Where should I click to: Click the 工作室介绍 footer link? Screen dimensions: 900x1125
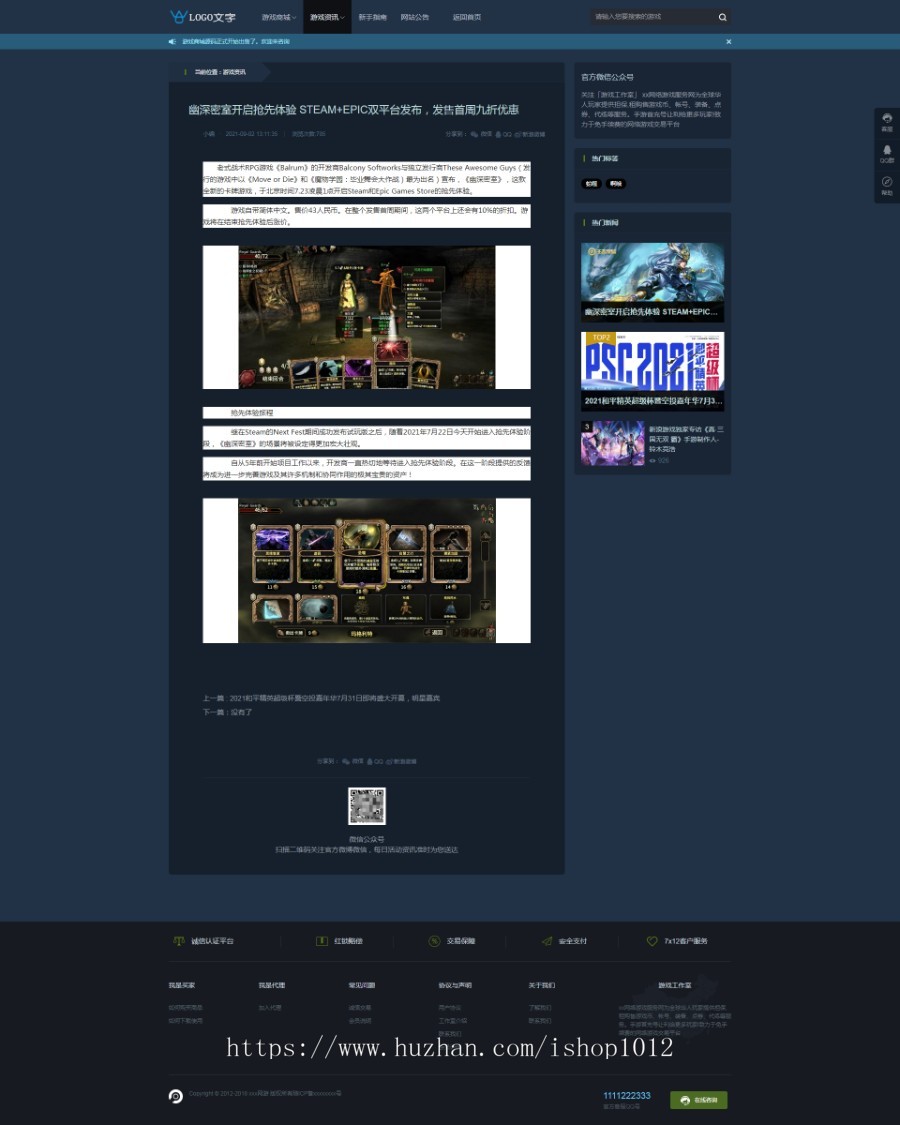452,1020
